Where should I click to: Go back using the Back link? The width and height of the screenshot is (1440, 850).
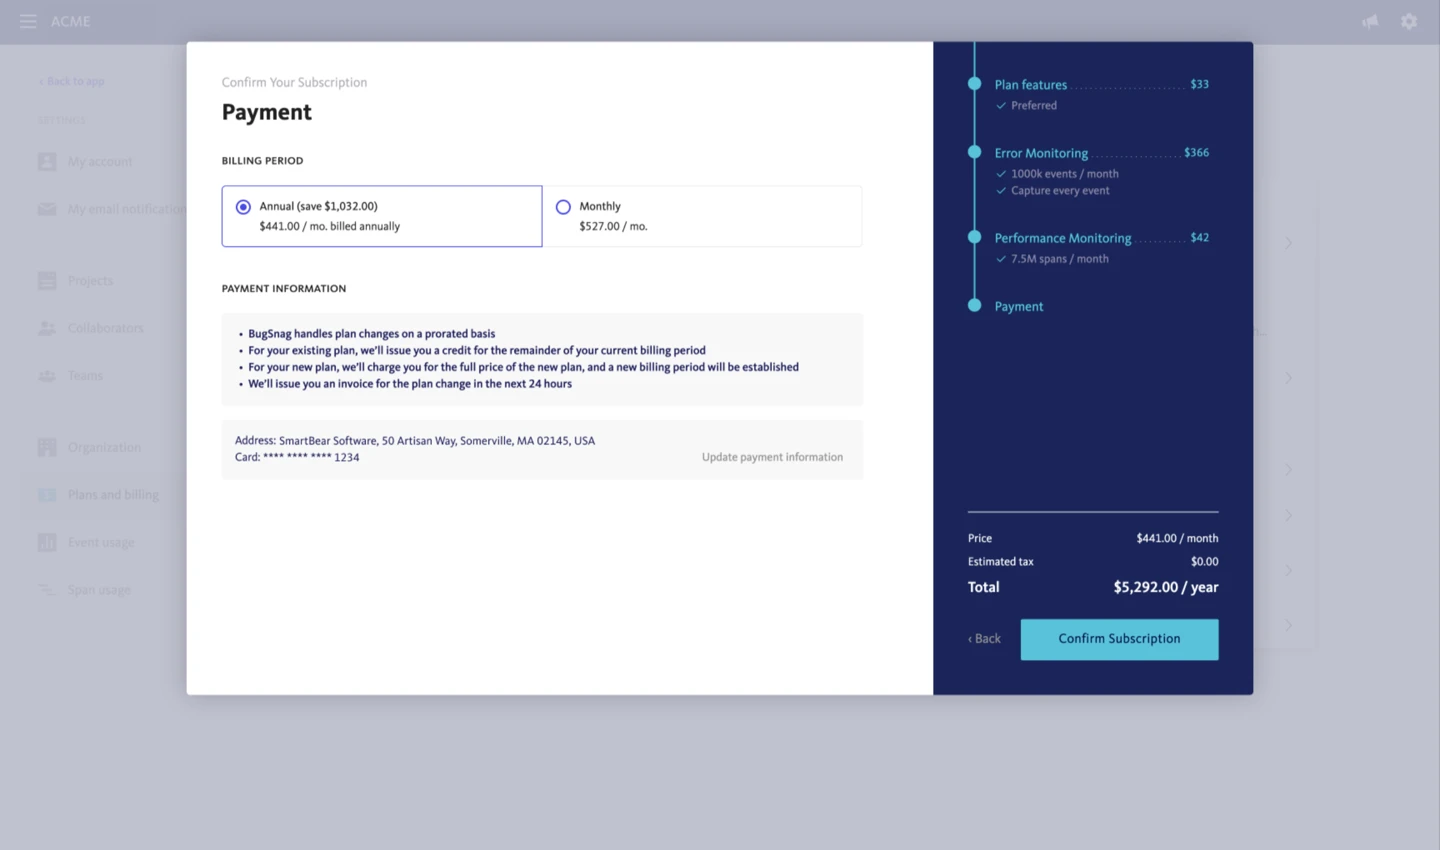[984, 639]
